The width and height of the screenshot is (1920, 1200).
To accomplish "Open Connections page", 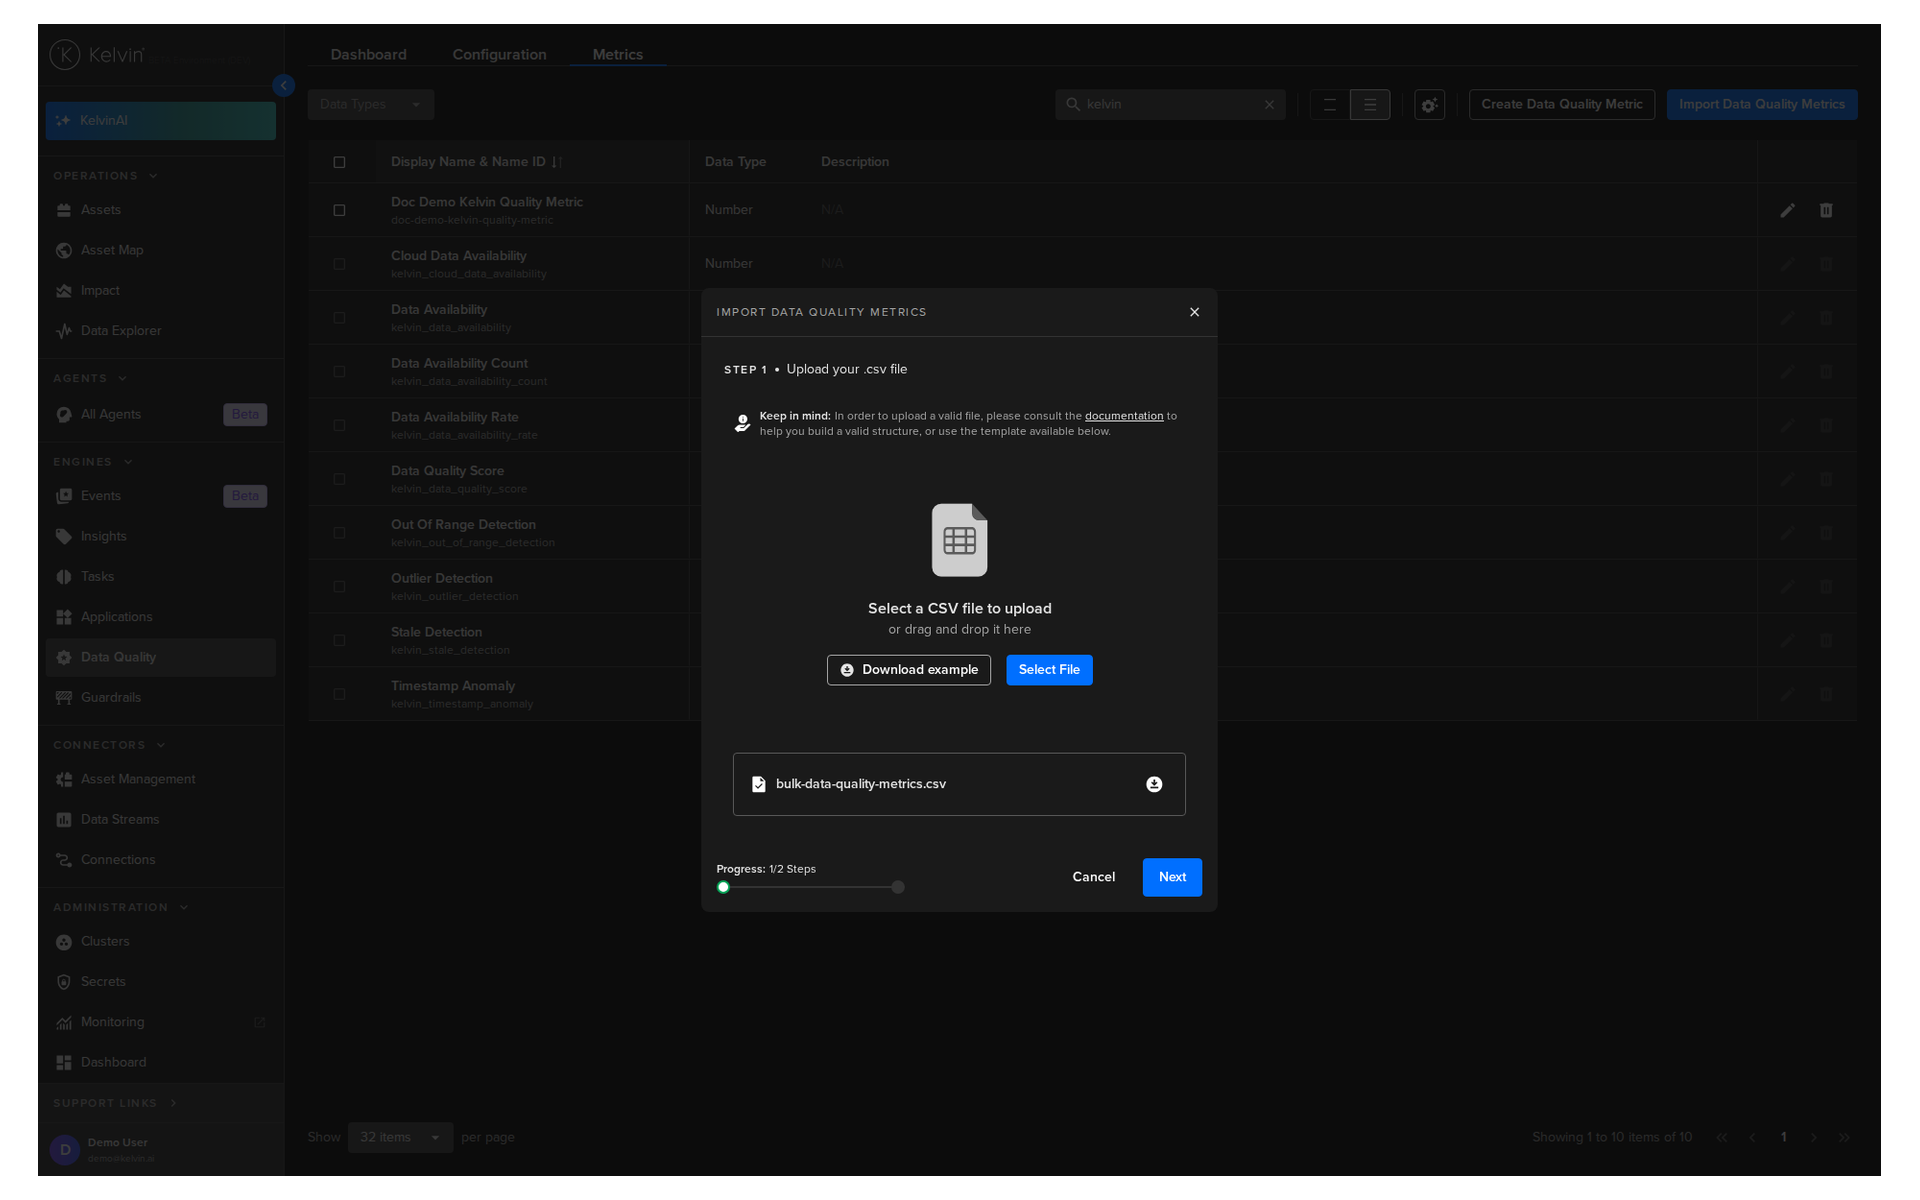I will coord(160,860).
